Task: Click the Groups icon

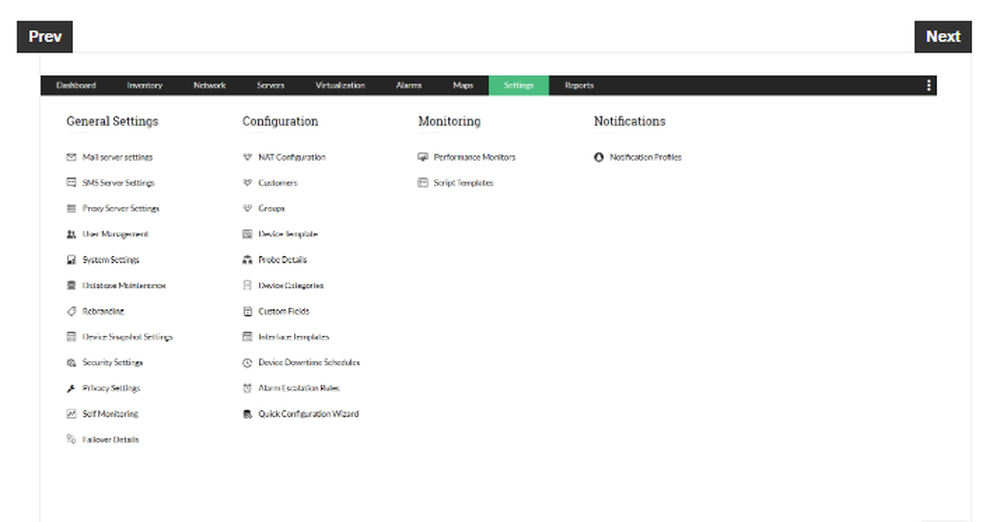Action: (247, 208)
